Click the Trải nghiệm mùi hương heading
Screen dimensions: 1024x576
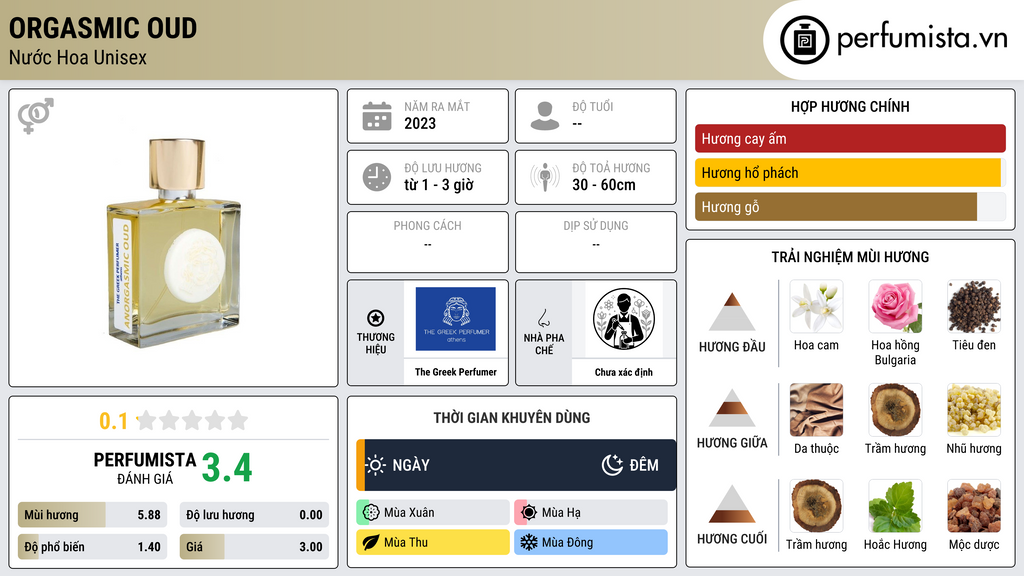pyautogui.click(x=850, y=257)
